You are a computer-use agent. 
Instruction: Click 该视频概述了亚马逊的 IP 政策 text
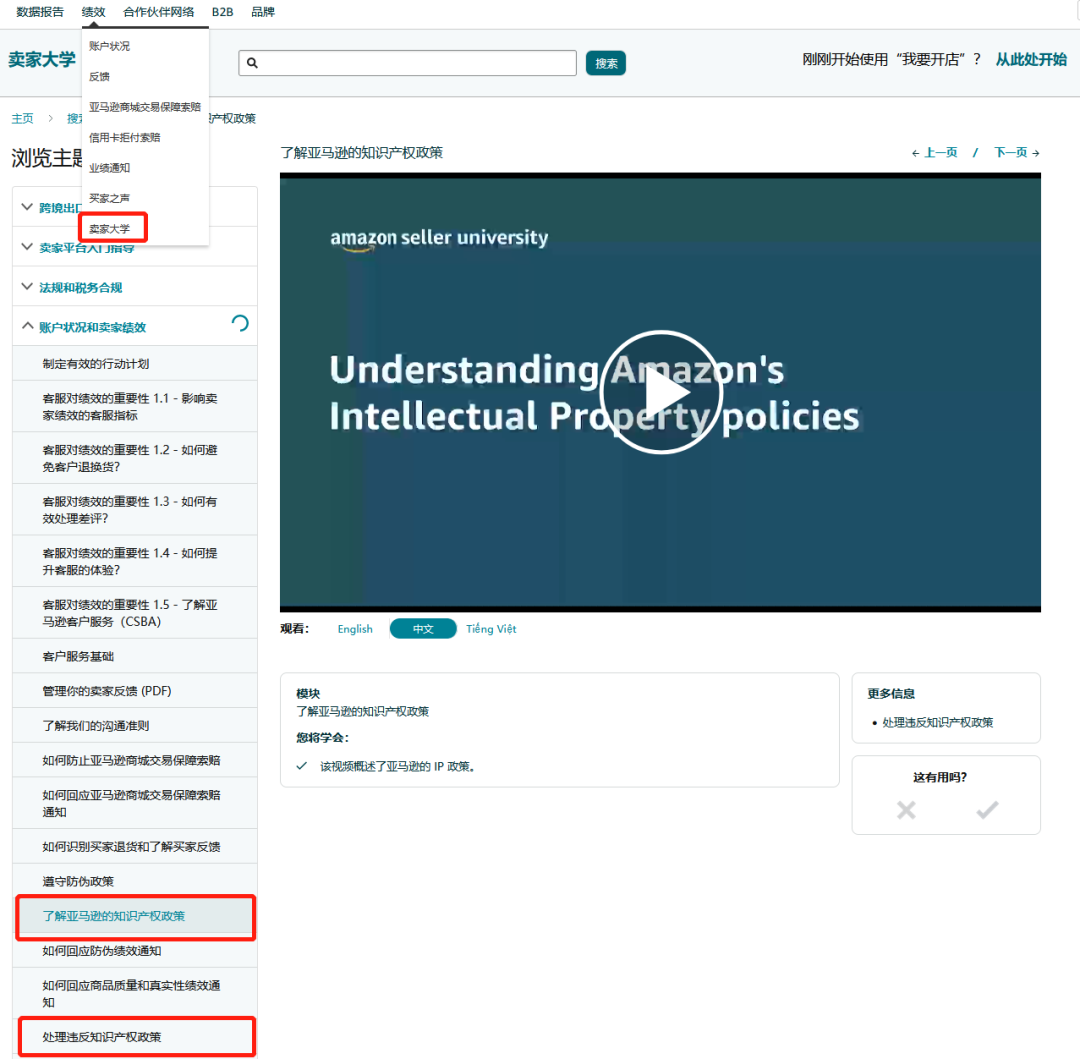pyautogui.click(x=397, y=766)
